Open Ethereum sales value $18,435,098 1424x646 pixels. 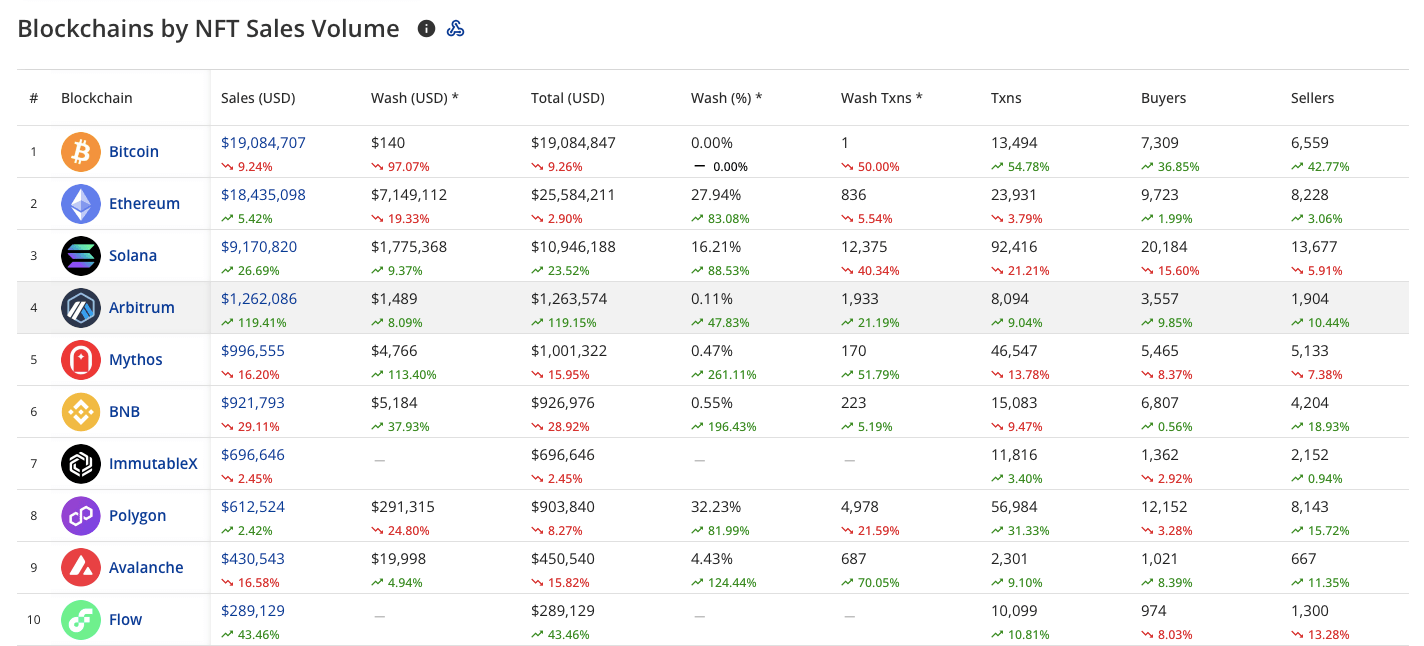263,195
